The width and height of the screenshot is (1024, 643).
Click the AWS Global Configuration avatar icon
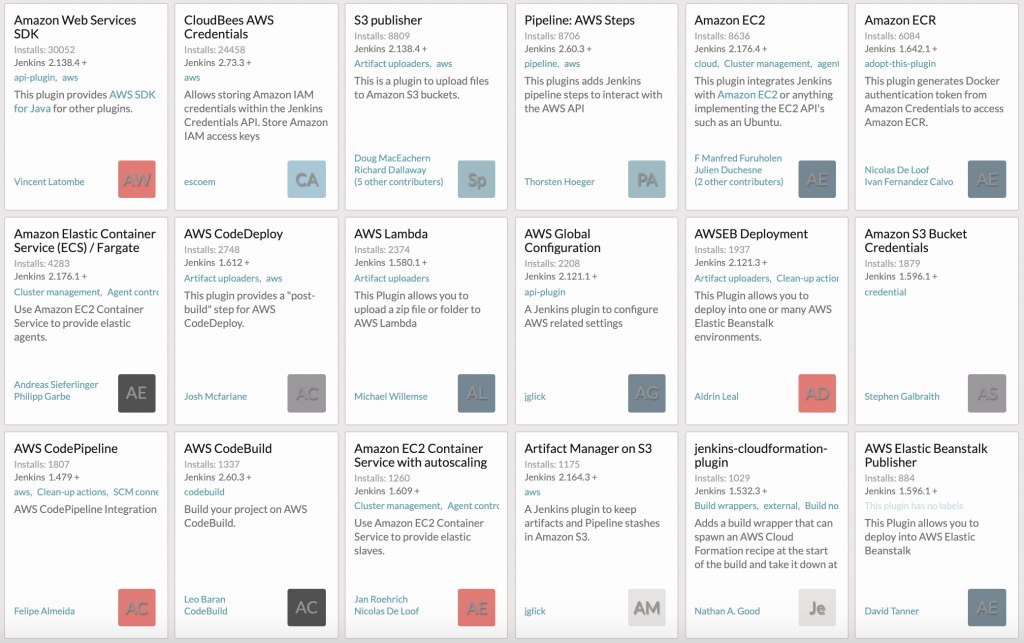point(646,393)
